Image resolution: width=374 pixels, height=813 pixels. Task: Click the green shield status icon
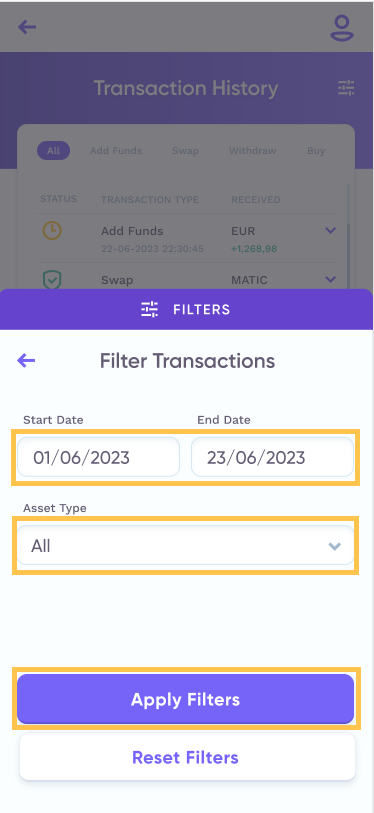coord(52,280)
